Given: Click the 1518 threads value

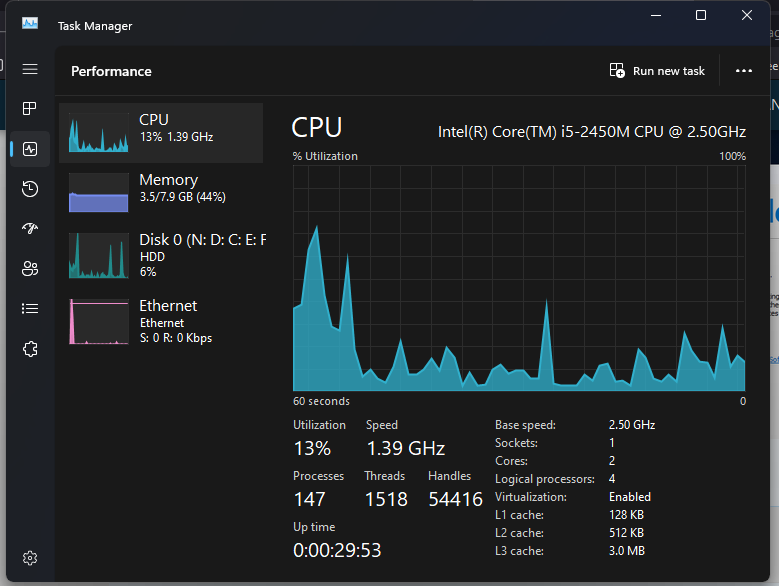Looking at the screenshot, I should 386,499.
